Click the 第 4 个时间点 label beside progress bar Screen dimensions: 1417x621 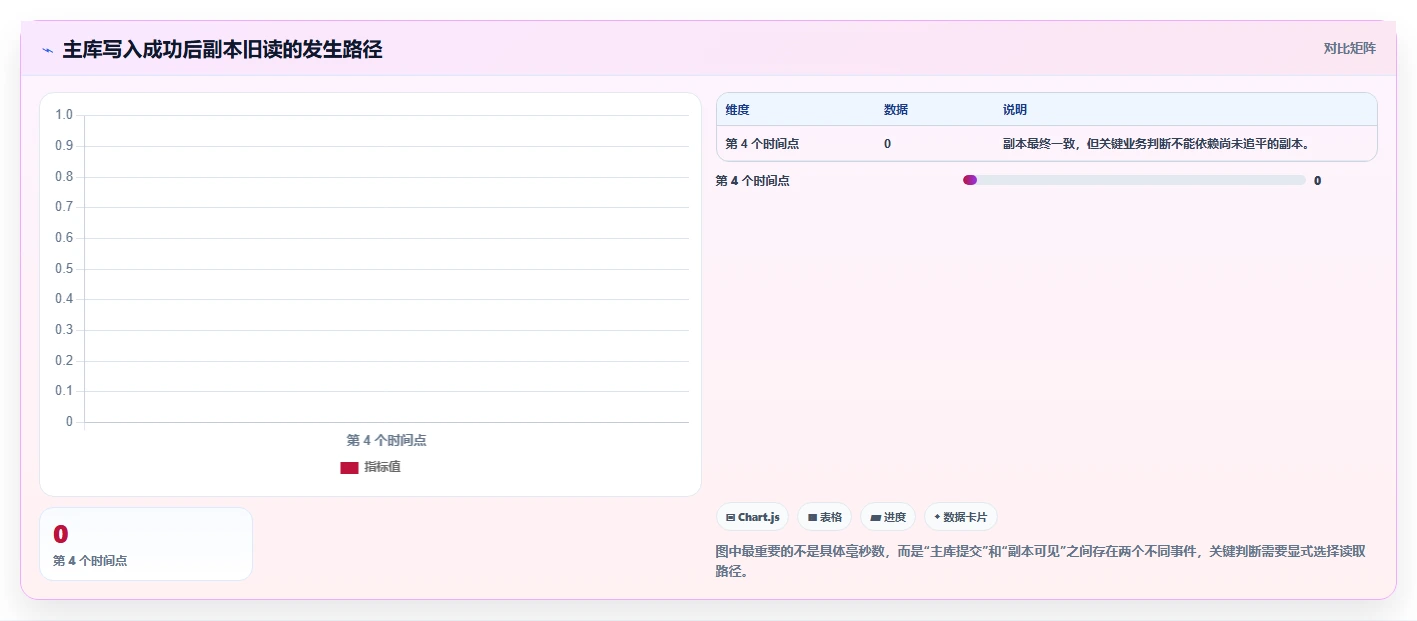752,180
